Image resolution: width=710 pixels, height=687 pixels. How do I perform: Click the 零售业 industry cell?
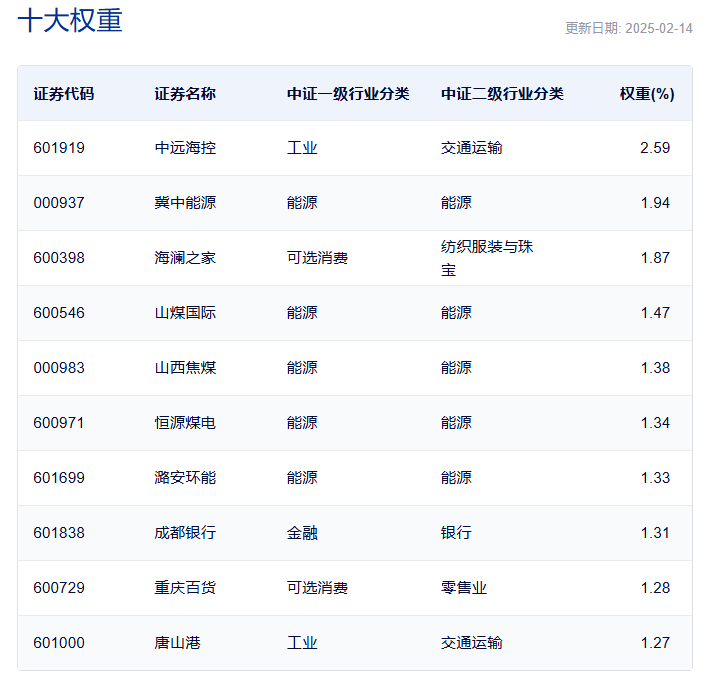pyautogui.click(x=464, y=588)
